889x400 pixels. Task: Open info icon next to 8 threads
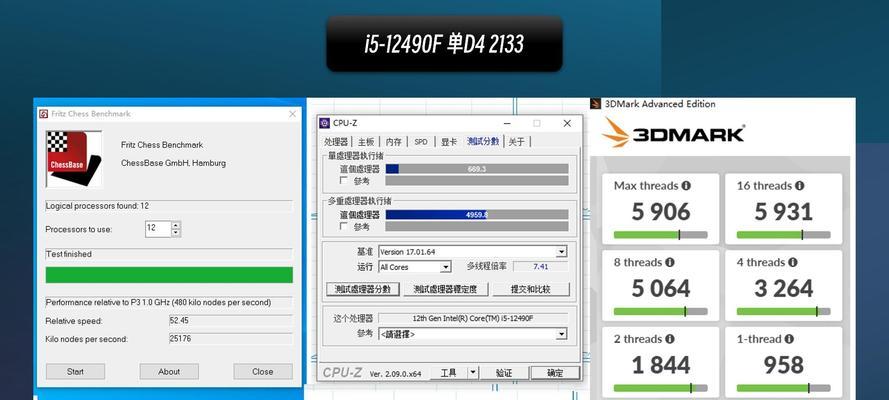point(670,262)
